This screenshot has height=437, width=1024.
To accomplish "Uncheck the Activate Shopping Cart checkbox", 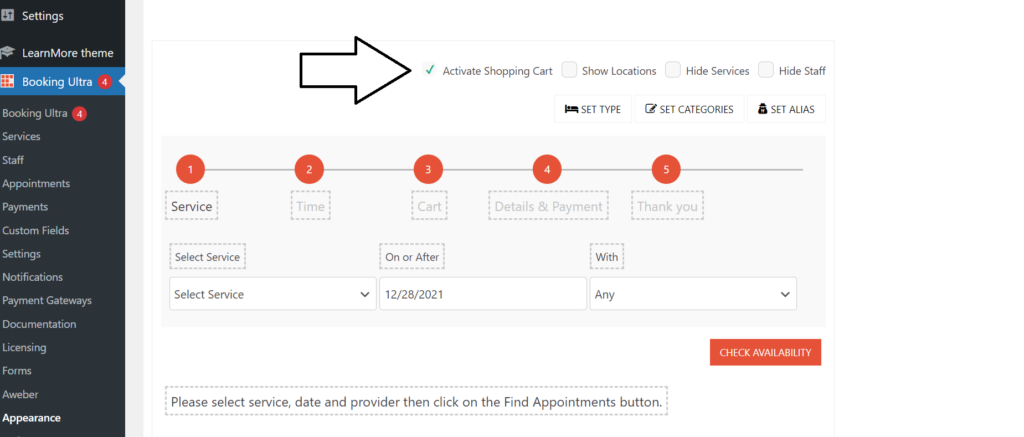I will point(429,70).
